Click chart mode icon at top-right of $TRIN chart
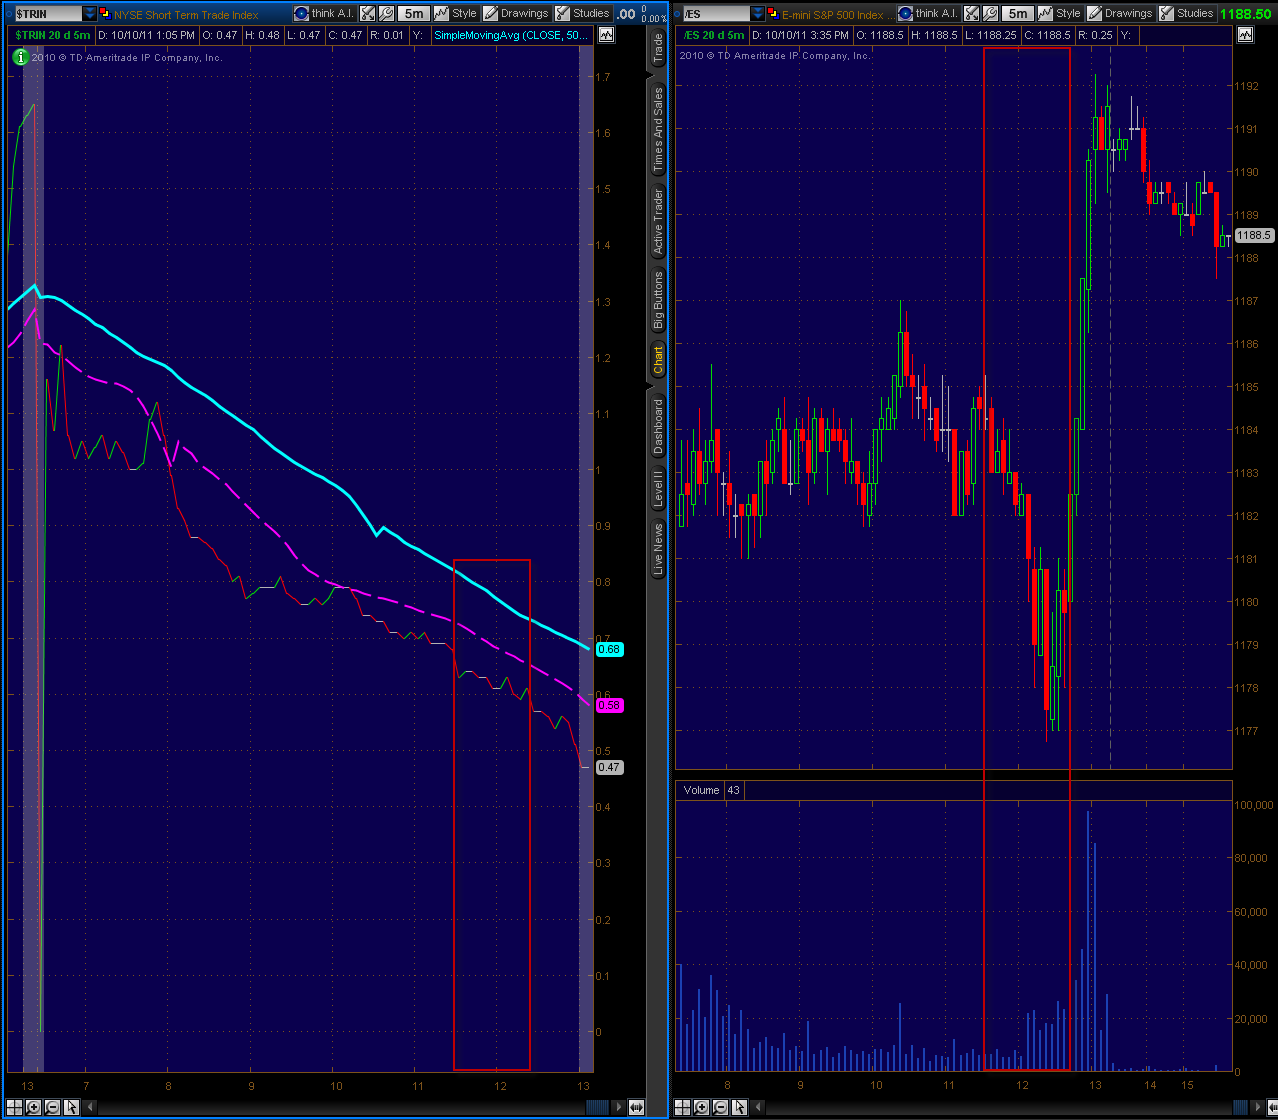 point(606,35)
